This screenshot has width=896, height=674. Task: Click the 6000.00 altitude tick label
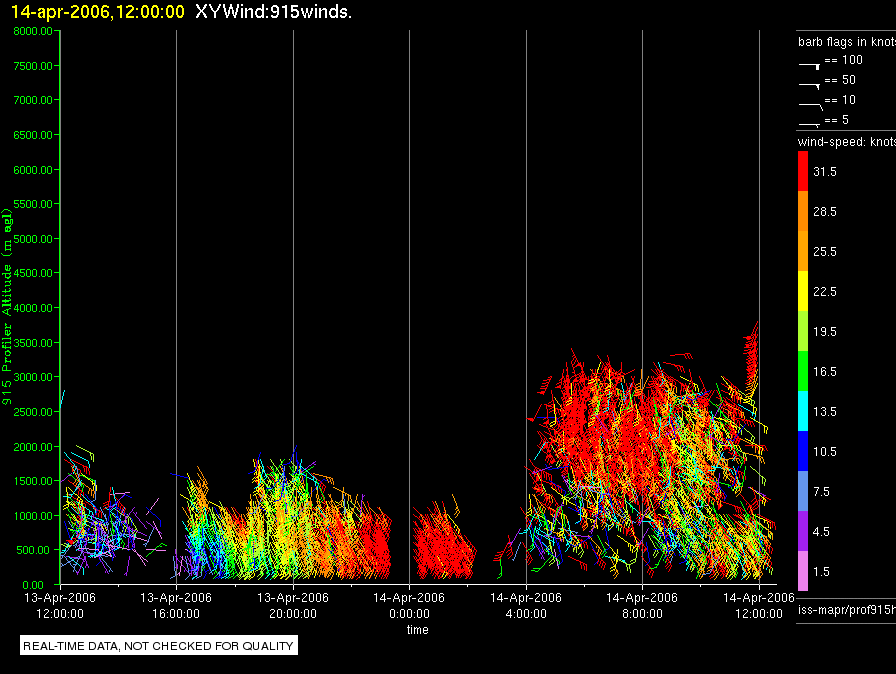[x=33, y=170]
